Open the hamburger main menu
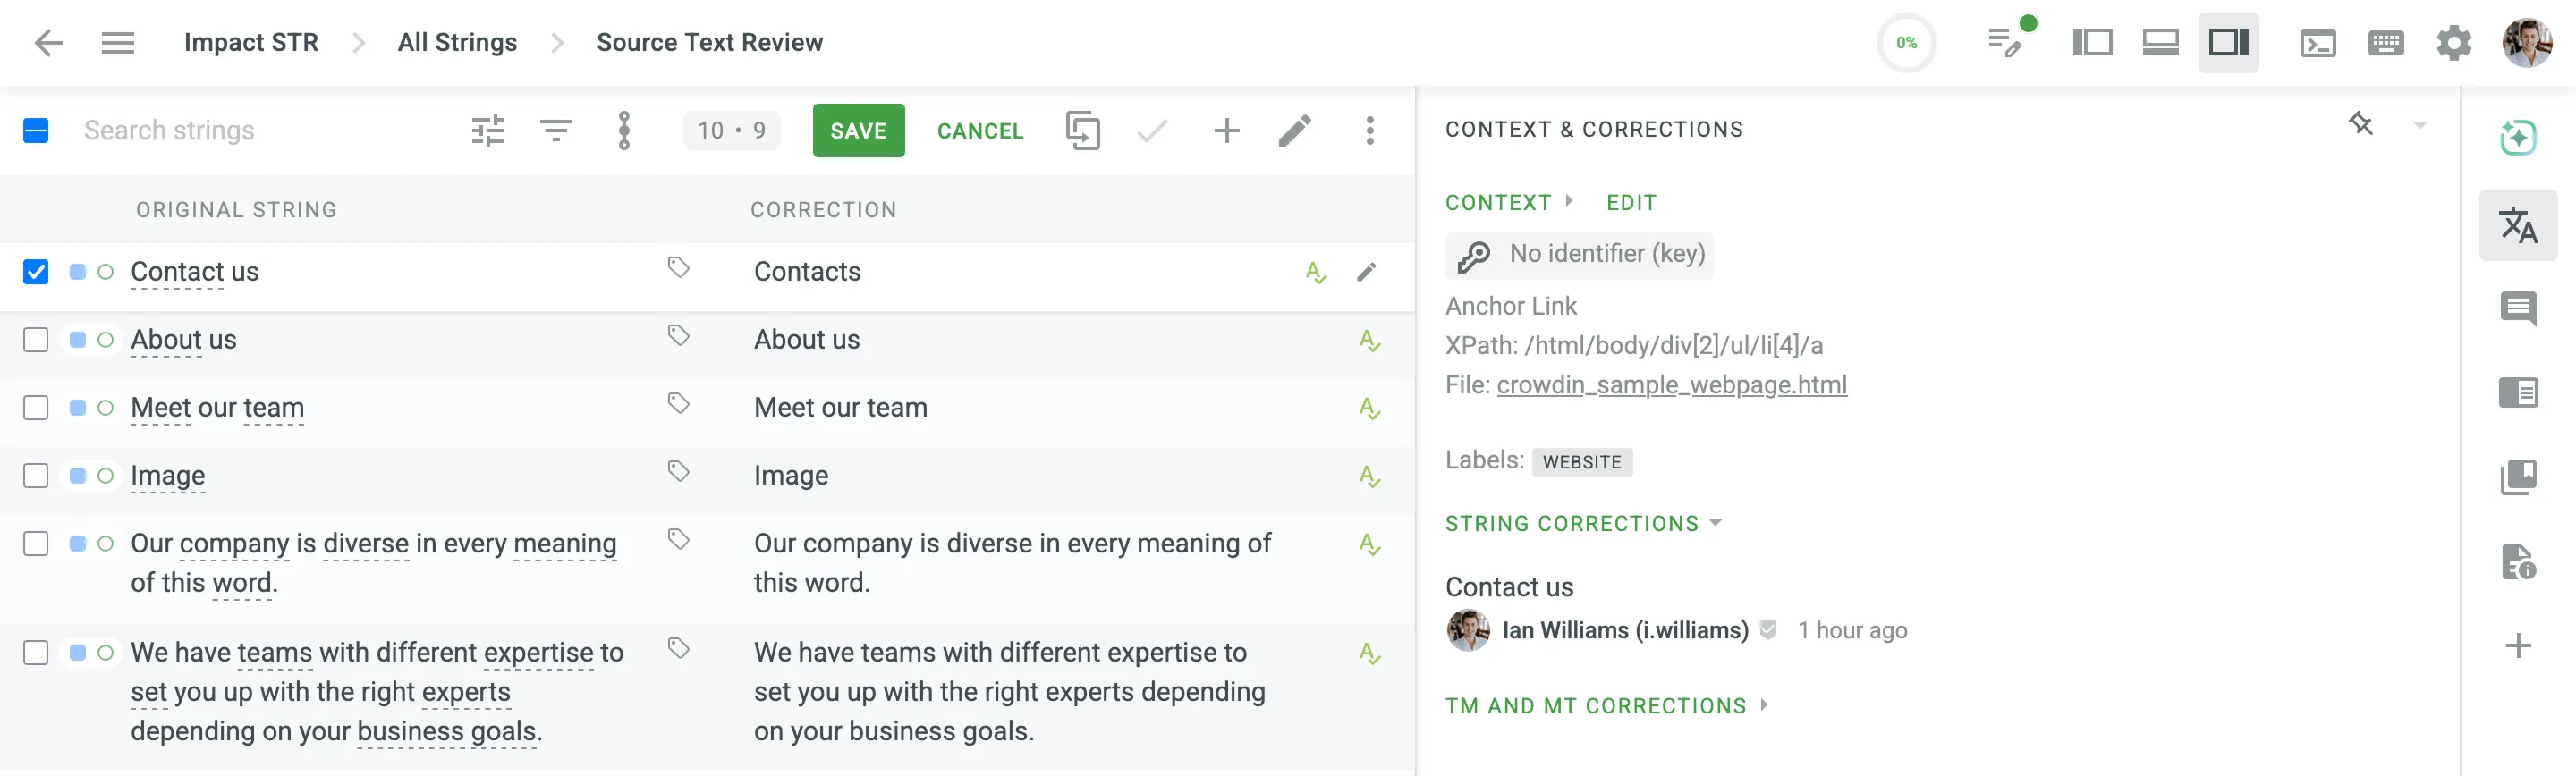This screenshot has width=2576, height=776. [x=118, y=43]
